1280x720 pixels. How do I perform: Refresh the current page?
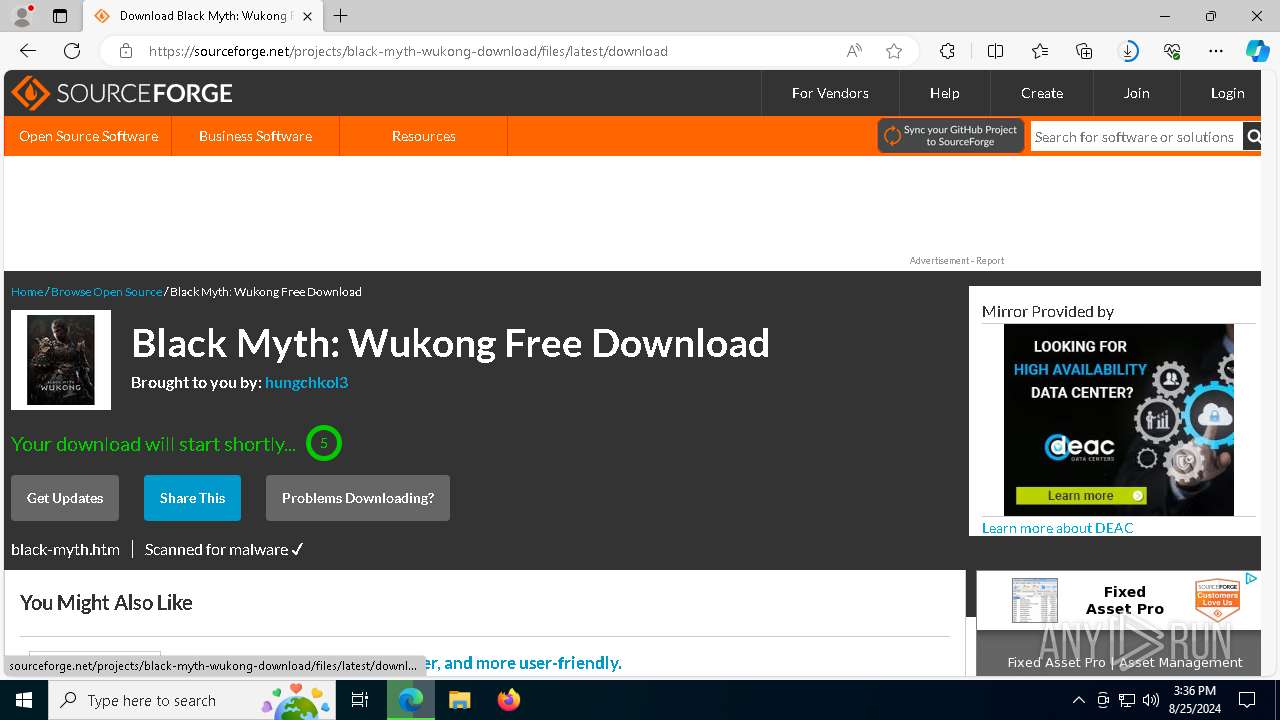72,51
